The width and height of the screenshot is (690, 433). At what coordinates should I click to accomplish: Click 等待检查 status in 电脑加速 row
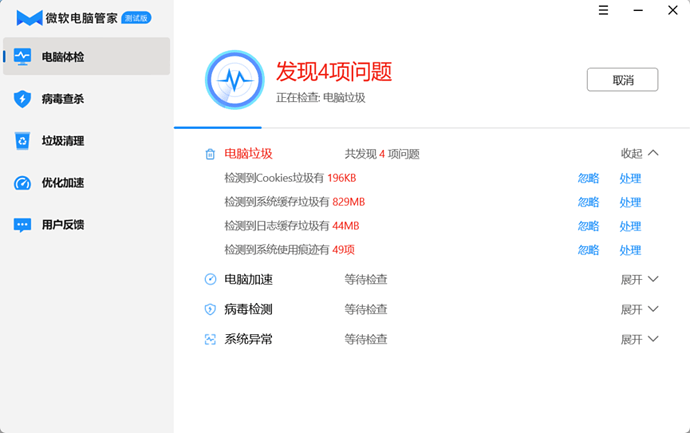click(x=366, y=279)
